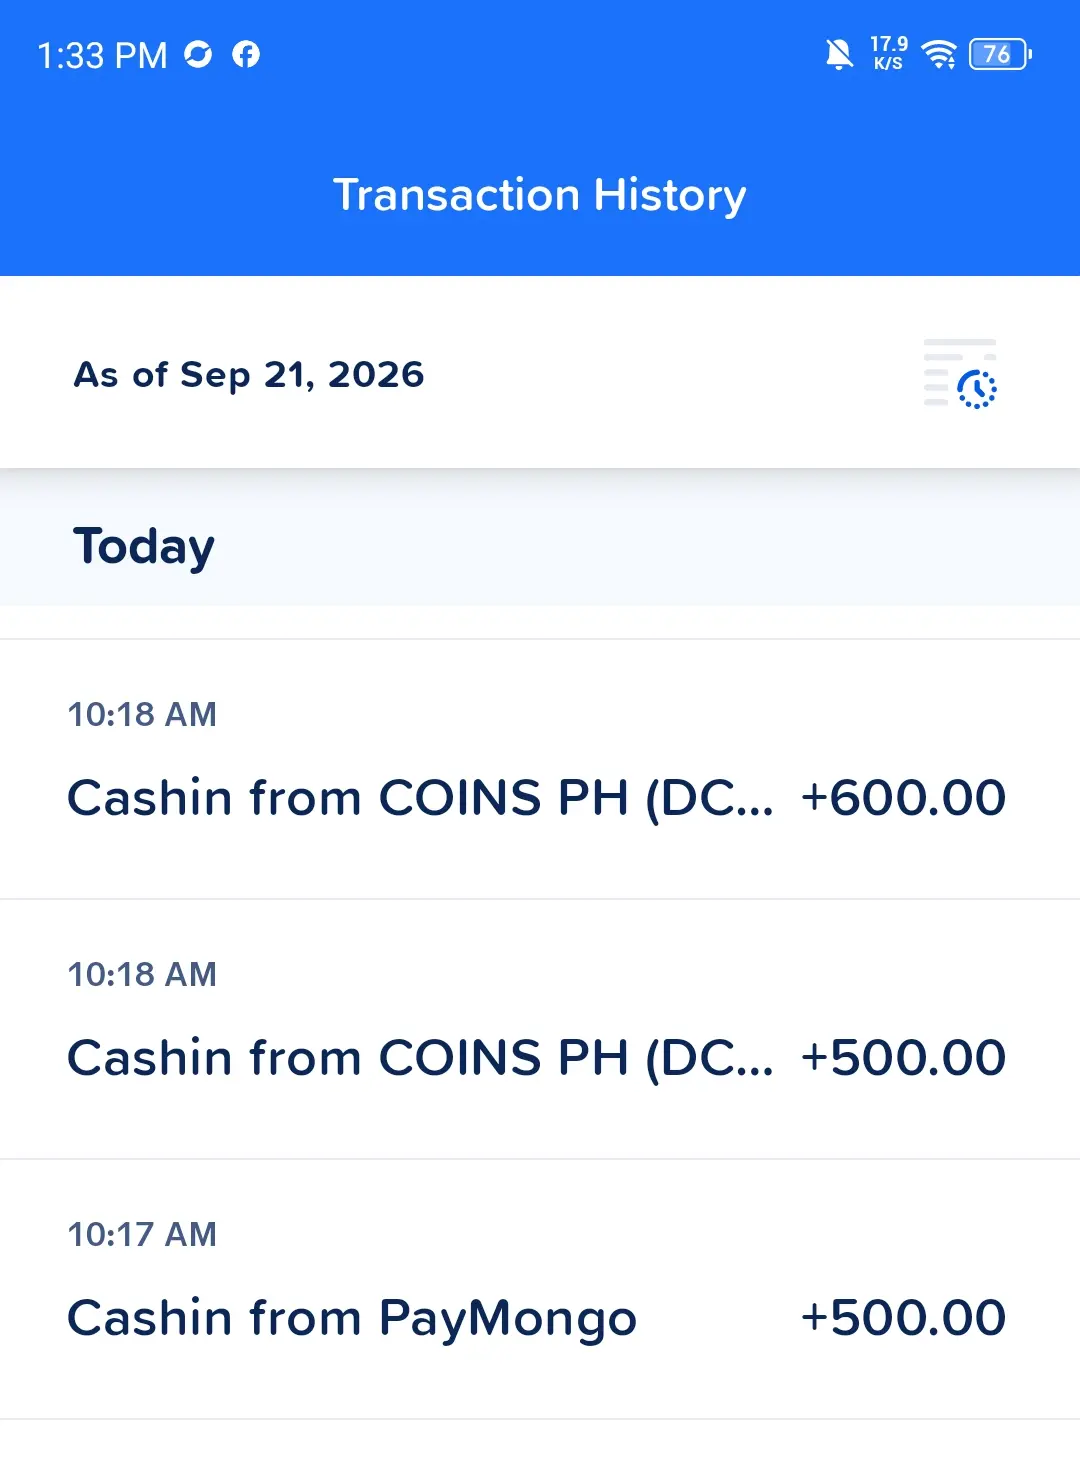
Task: Tap the COINS PH +500.00 amount
Action: [903, 1058]
